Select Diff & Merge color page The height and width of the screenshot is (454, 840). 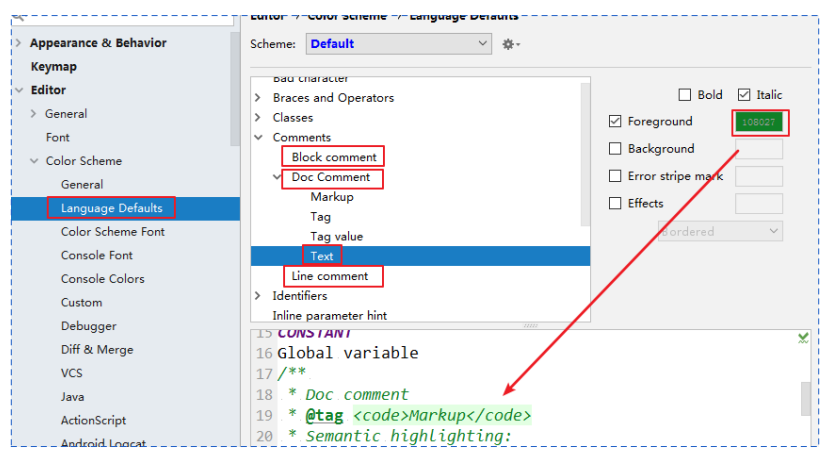(x=97, y=349)
